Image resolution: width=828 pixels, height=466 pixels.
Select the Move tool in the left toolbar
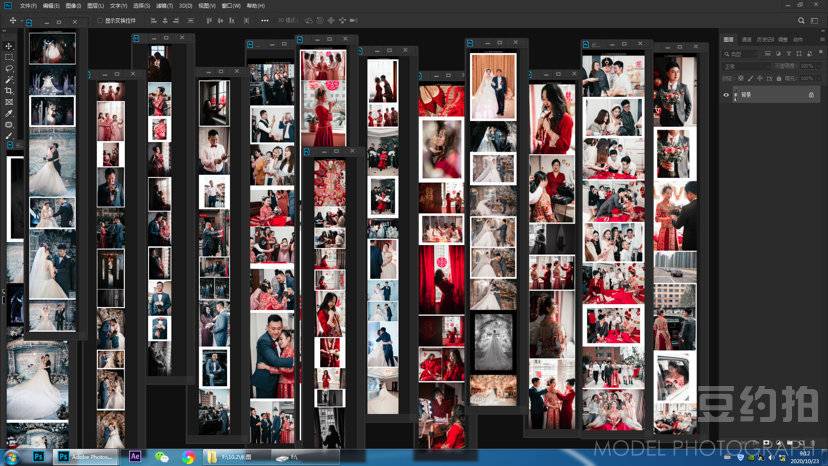(x=9, y=46)
